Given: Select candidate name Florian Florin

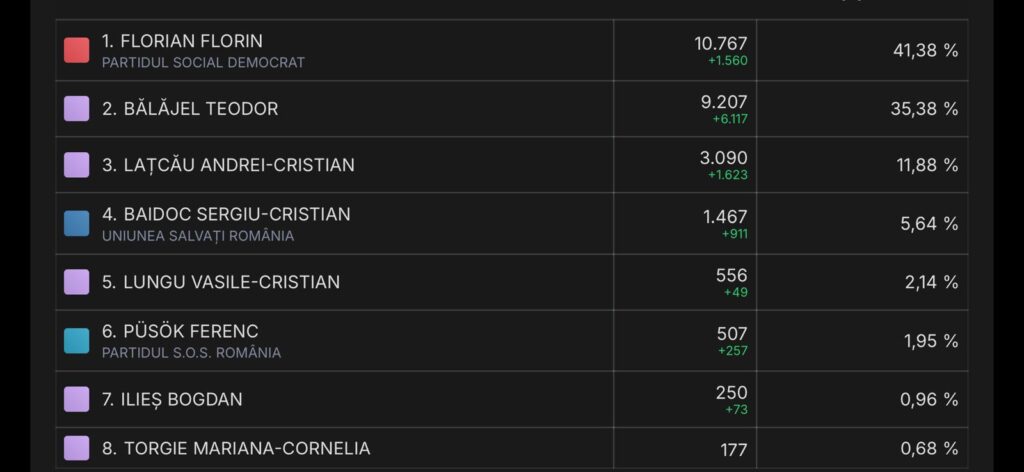Looking at the screenshot, I should [182, 42].
